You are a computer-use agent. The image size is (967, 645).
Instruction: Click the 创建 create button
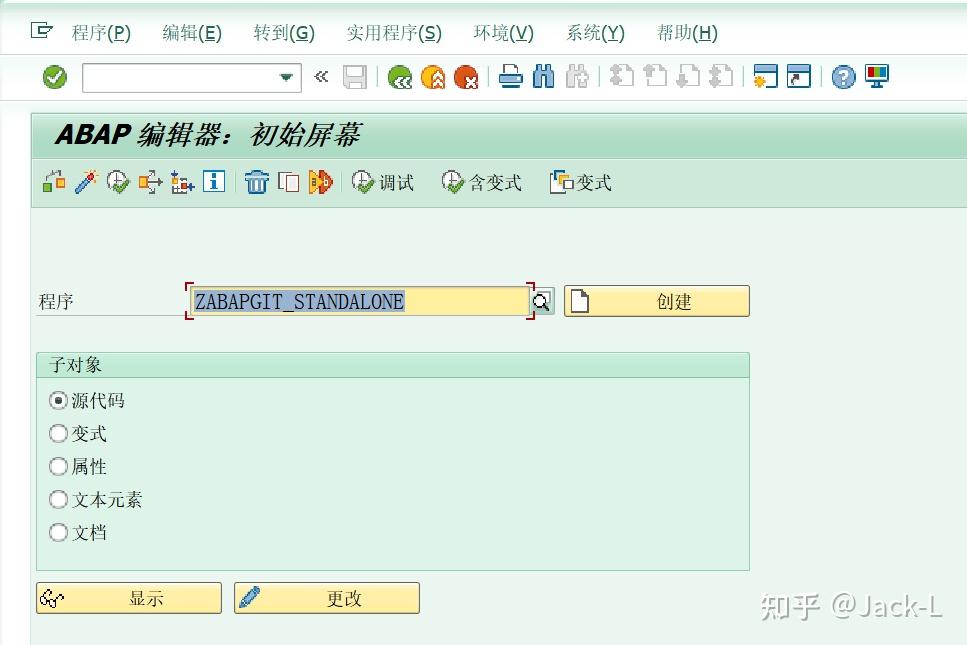pyautogui.click(x=657, y=301)
